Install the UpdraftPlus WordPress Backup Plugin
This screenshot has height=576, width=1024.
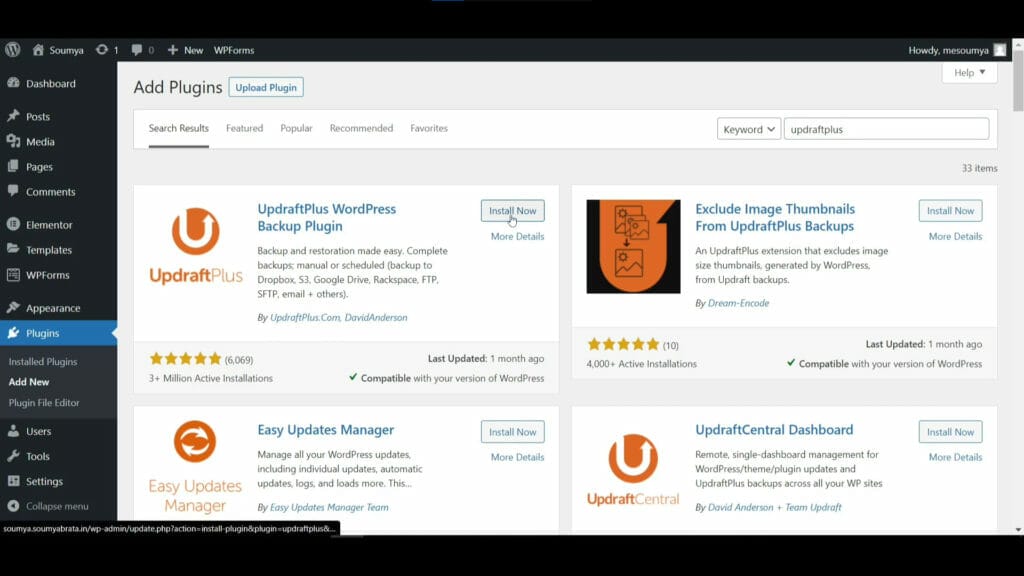[513, 210]
